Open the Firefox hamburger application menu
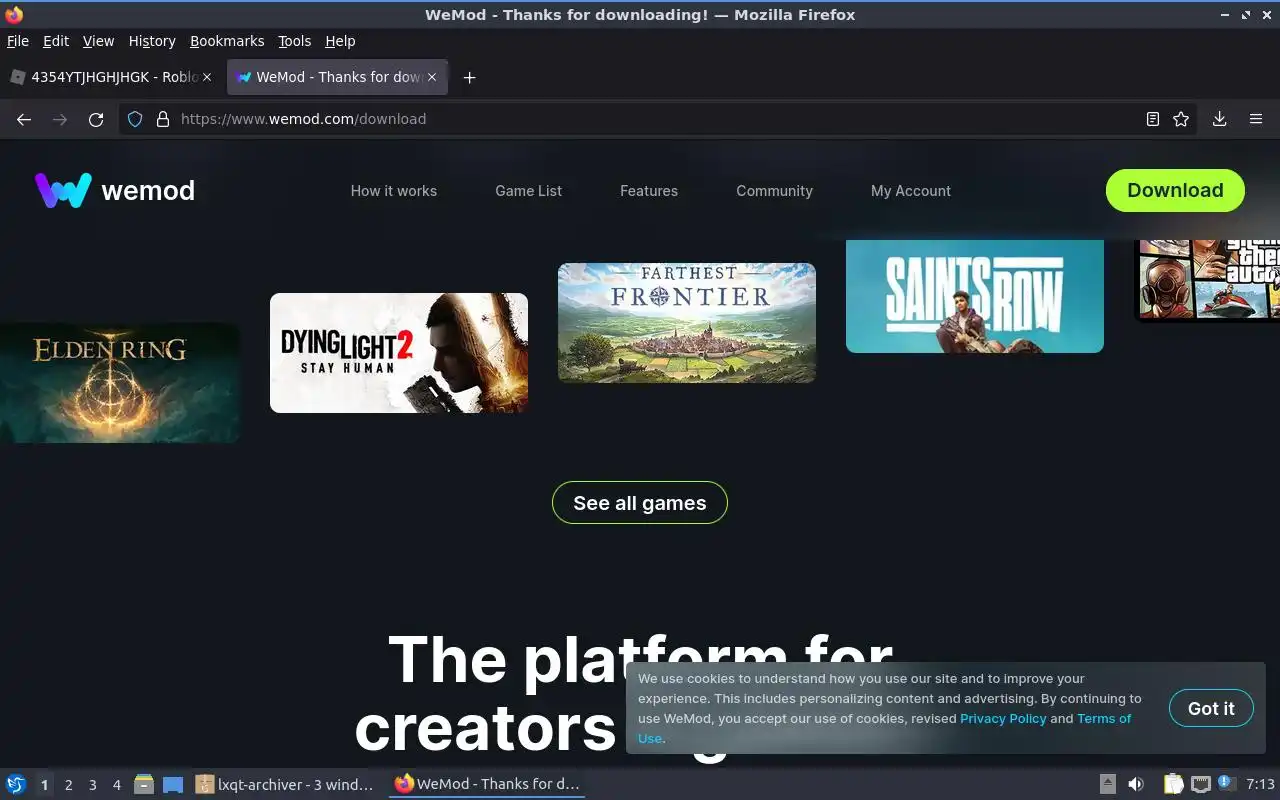This screenshot has width=1280, height=800. tap(1256, 119)
